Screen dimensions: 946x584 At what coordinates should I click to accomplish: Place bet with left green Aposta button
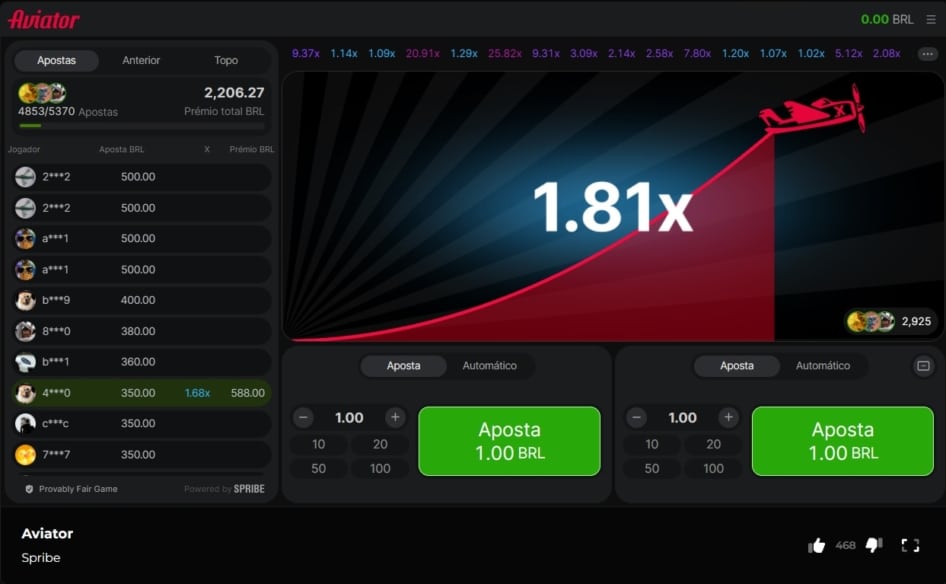(509, 441)
